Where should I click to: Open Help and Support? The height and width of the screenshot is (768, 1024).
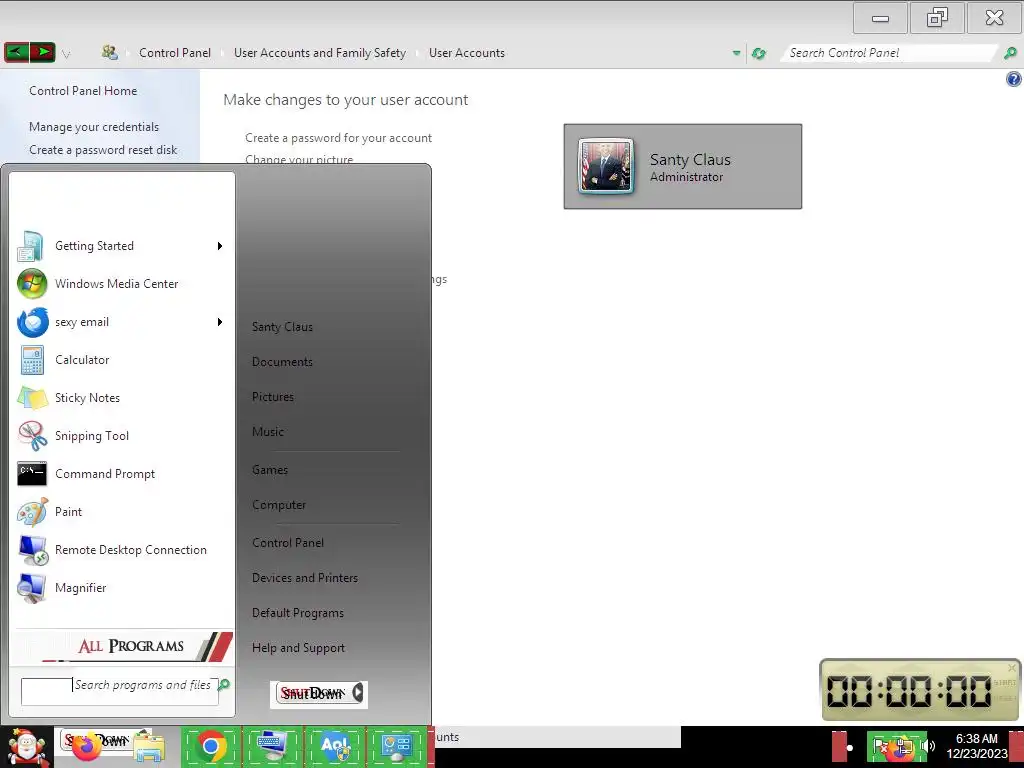click(x=298, y=648)
